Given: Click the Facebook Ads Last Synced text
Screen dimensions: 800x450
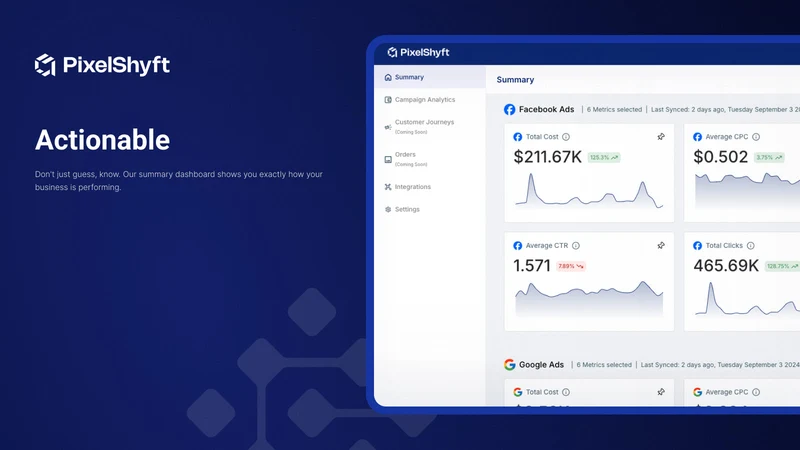Looking at the screenshot, I should tap(725, 109).
